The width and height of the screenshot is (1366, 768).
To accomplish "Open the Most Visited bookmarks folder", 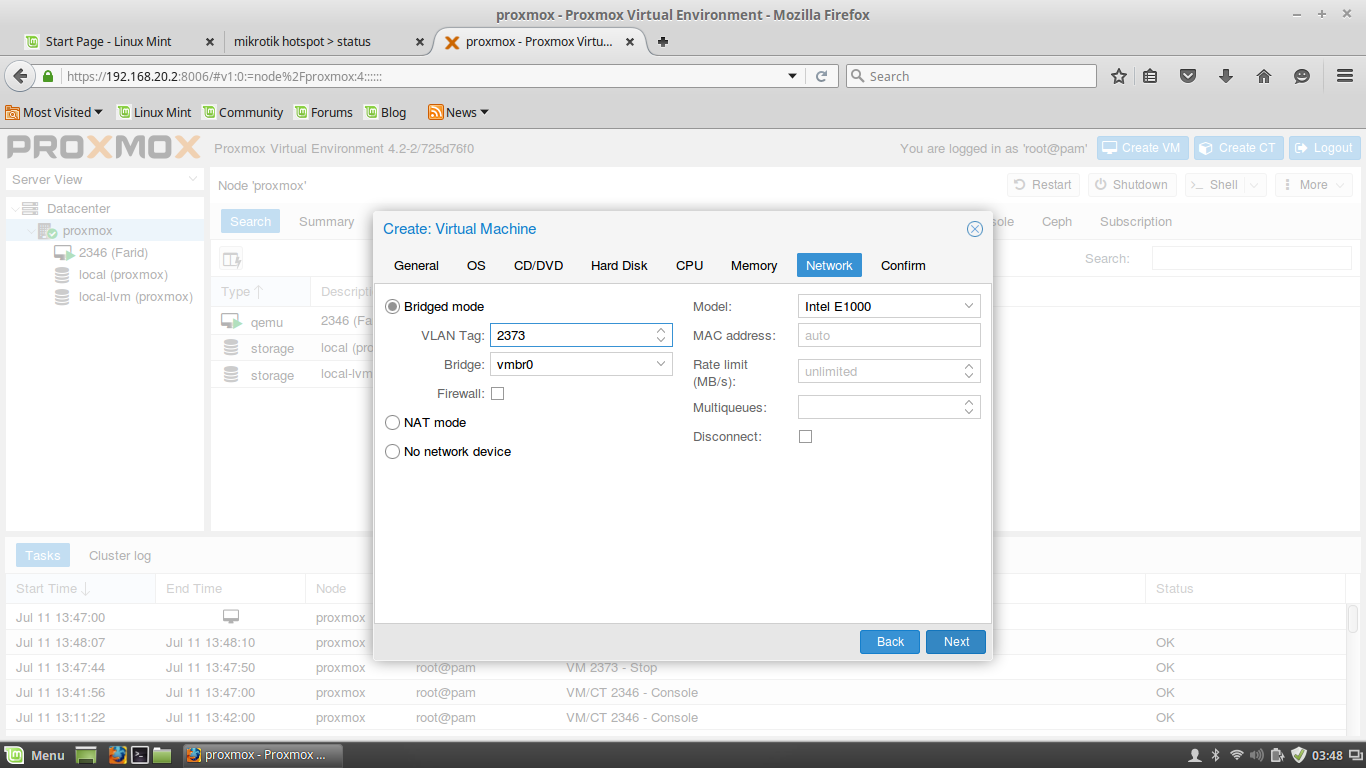I will tap(54, 112).
